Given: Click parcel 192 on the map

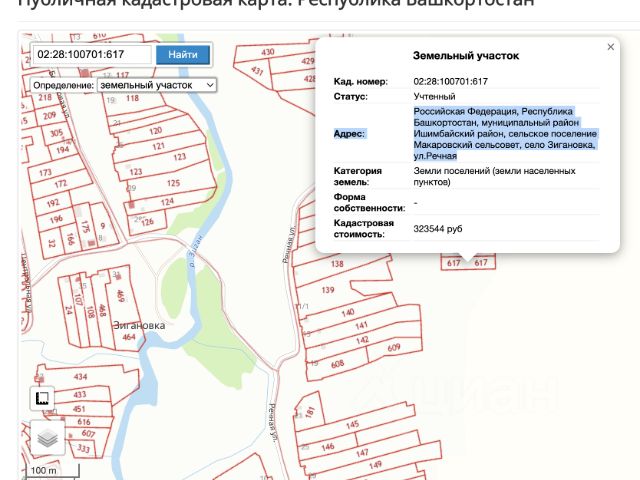Looking at the screenshot, I should click(x=53, y=203).
